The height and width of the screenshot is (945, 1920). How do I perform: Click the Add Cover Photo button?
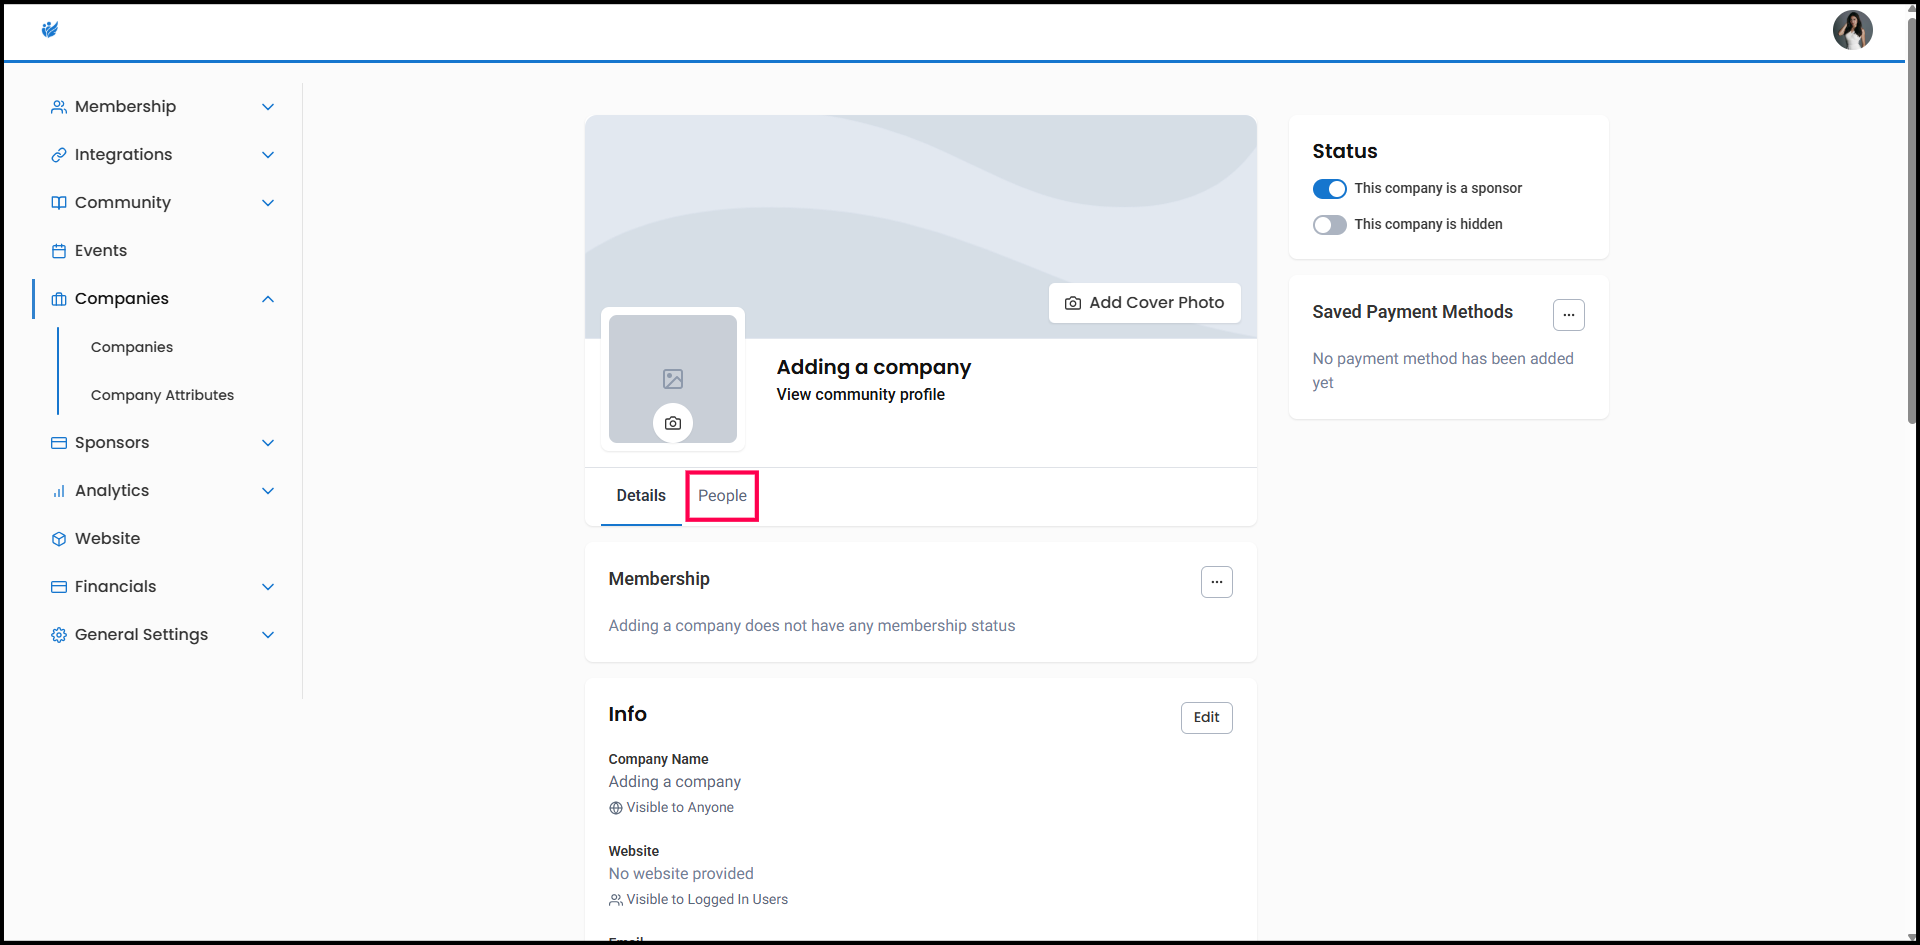(1144, 303)
